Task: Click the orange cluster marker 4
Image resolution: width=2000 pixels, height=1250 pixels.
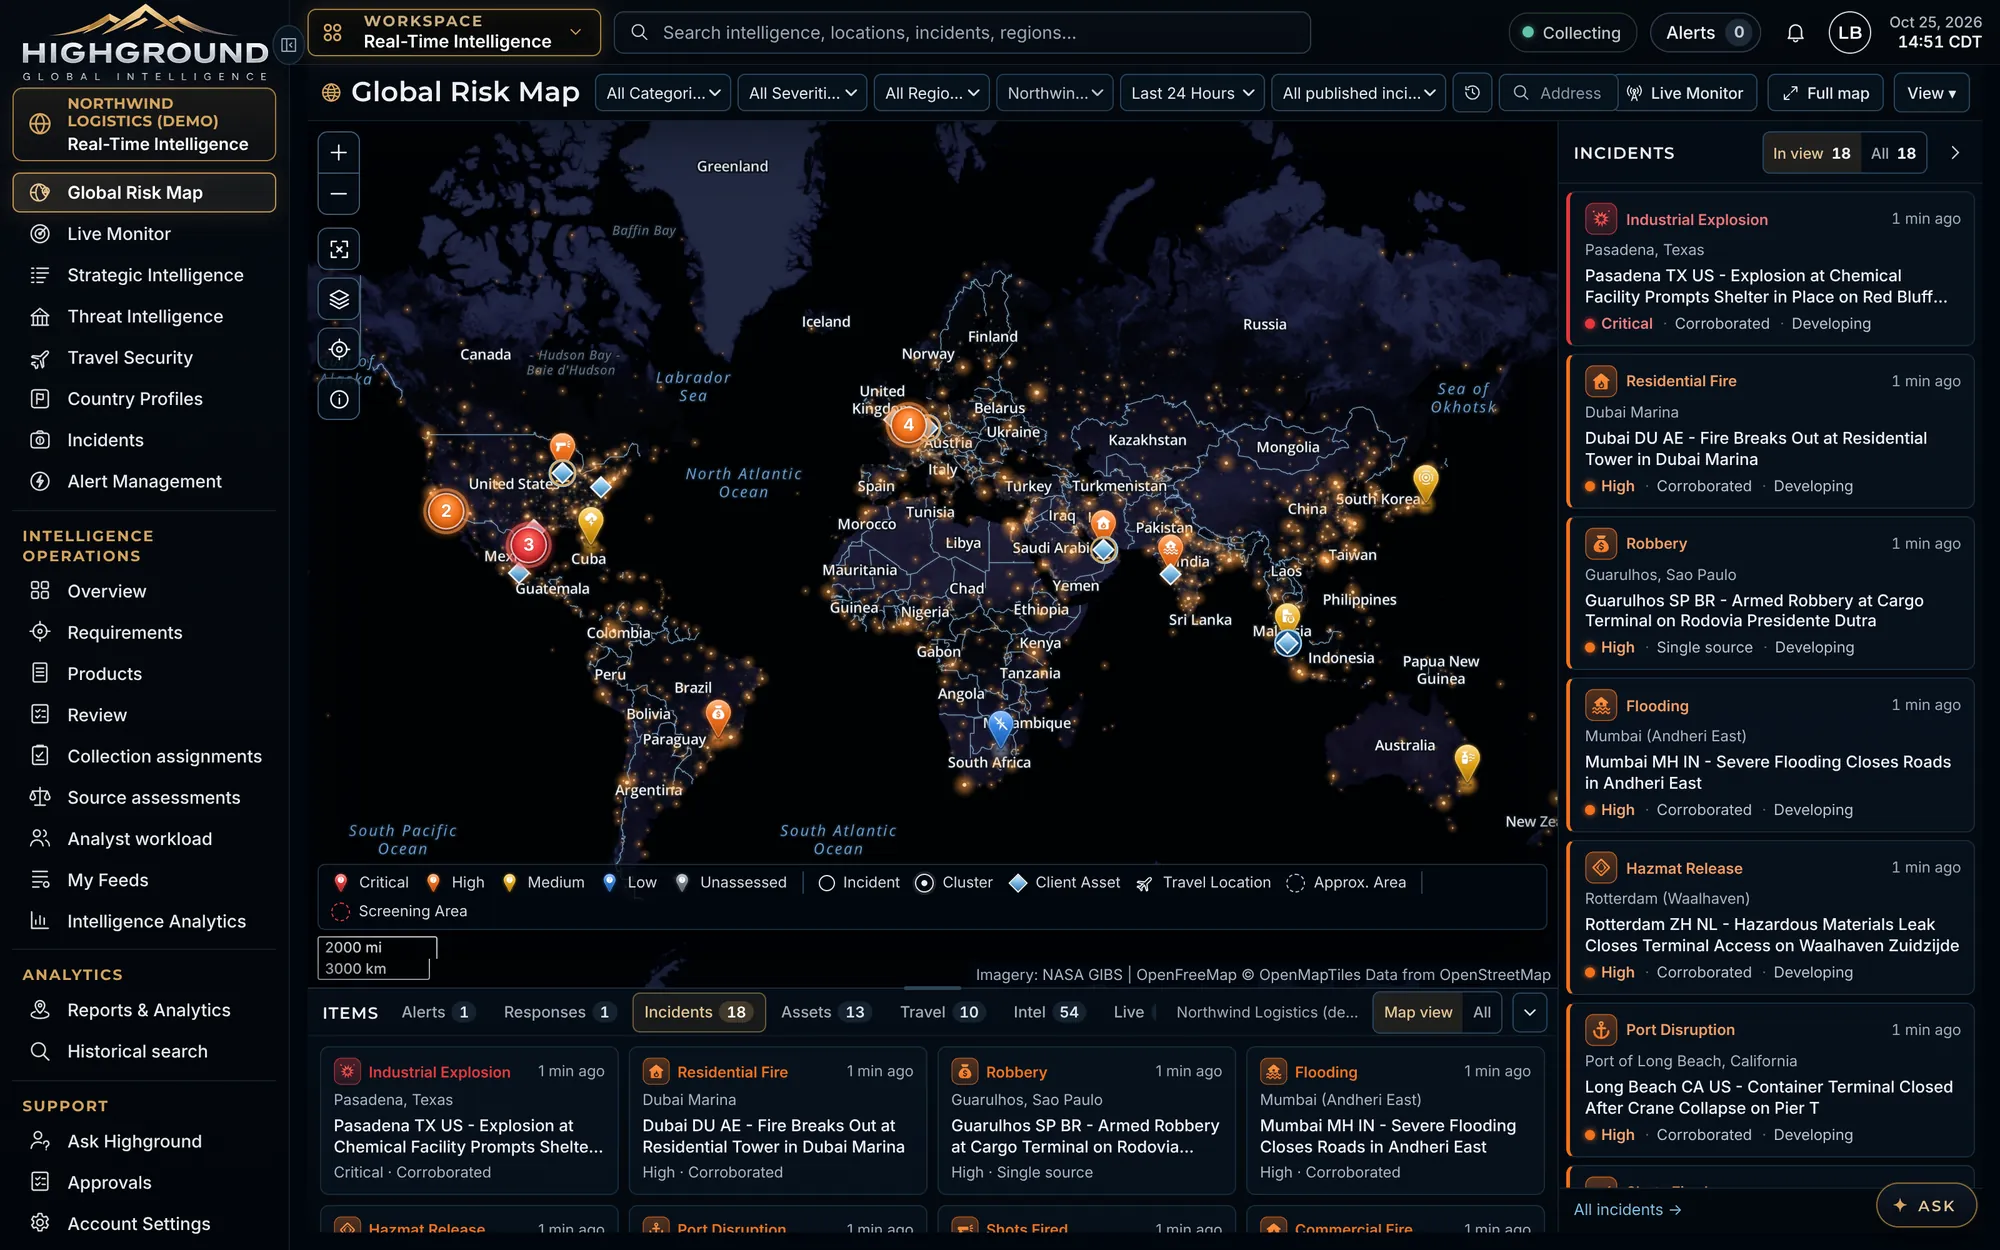Action: click(x=908, y=424)
